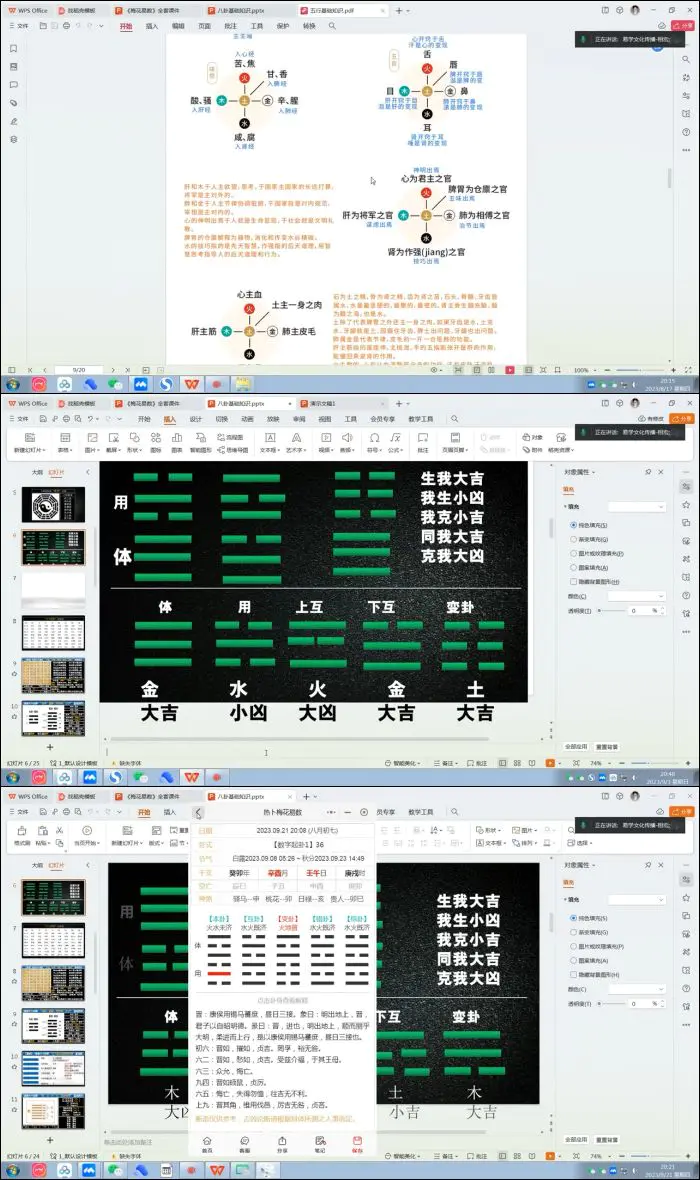Tap the 首页 home icon in 热卜梅花易数 popup

[x=207, y=1141]
